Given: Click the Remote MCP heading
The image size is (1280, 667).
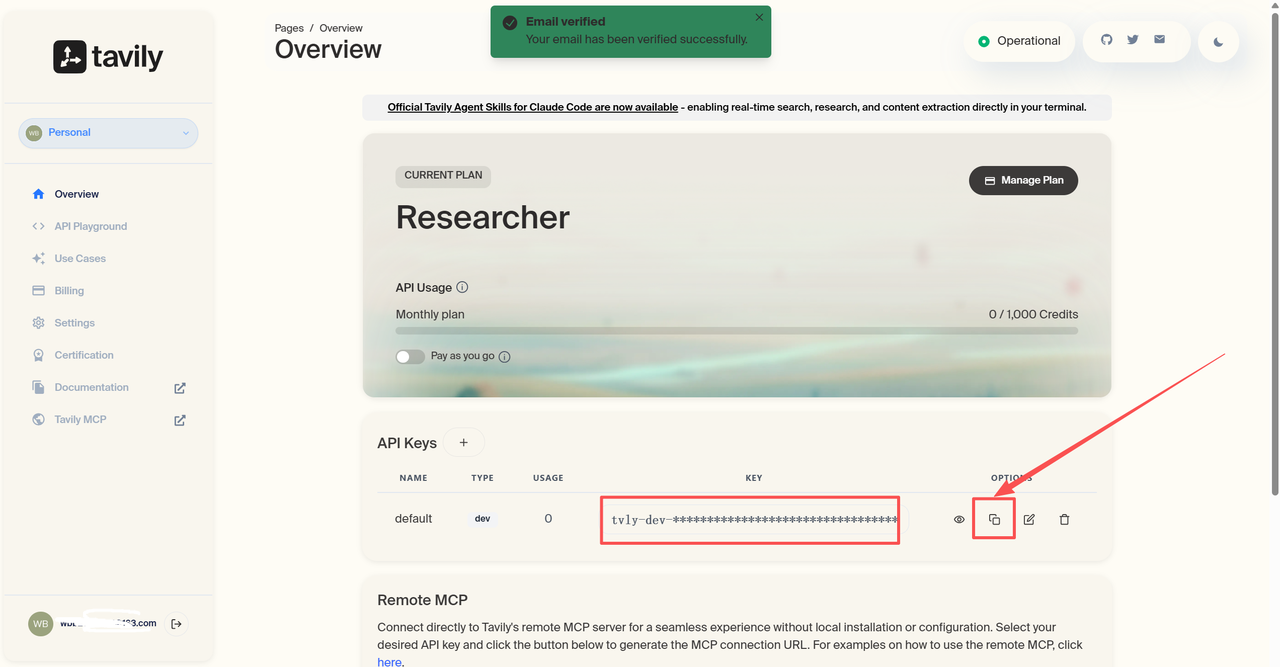Looking at the screenshot, I should coord(422,600).
